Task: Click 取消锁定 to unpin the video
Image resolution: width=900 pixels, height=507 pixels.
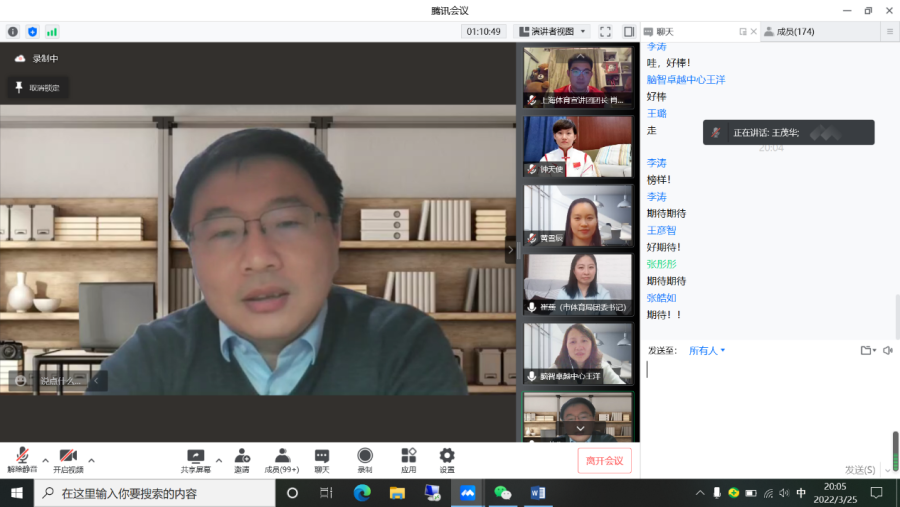Action: pos(37,88)
